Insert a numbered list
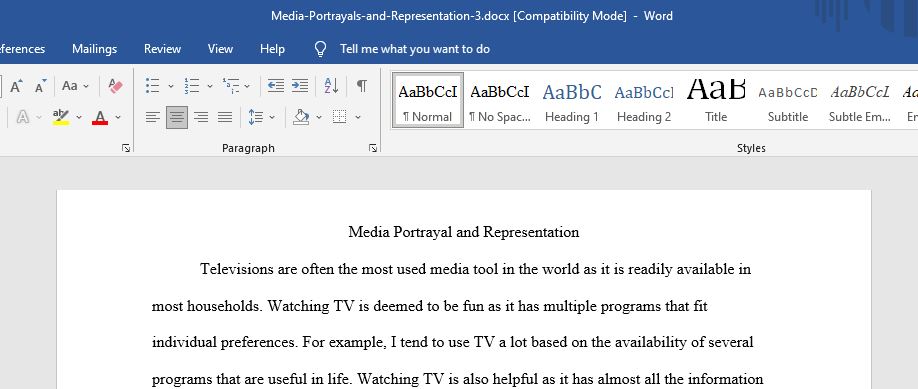Screen dimensions: 918x389 click(x=191, y=86)
